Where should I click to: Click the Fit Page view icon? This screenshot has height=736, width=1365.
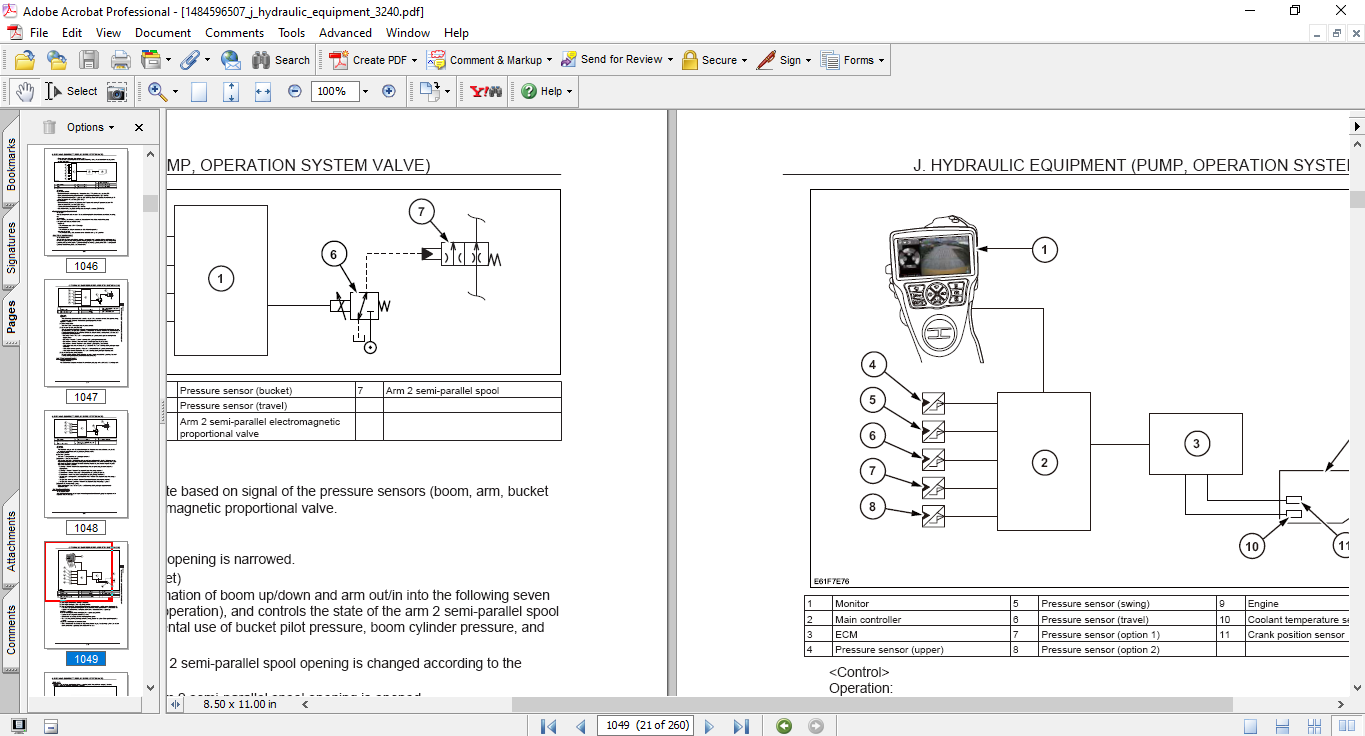tap(233, 91)
